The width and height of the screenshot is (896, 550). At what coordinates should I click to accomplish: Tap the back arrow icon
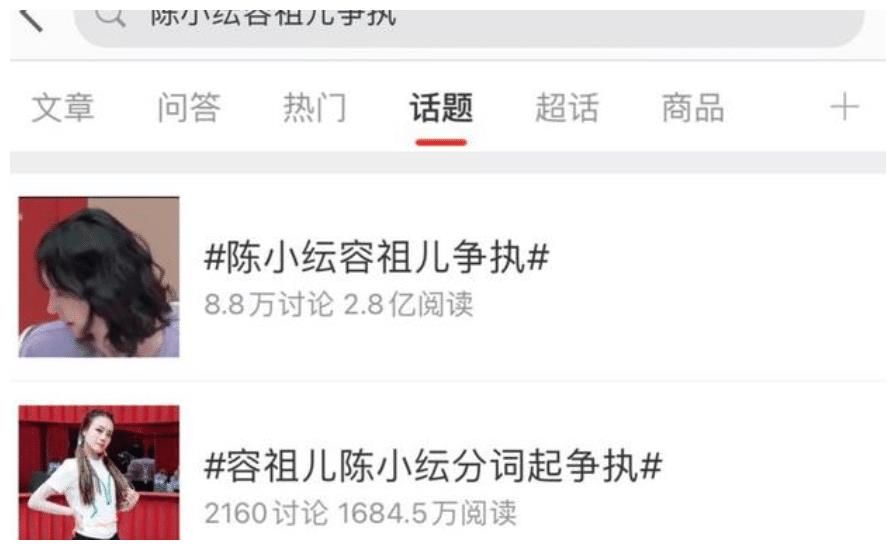point(31,21)
